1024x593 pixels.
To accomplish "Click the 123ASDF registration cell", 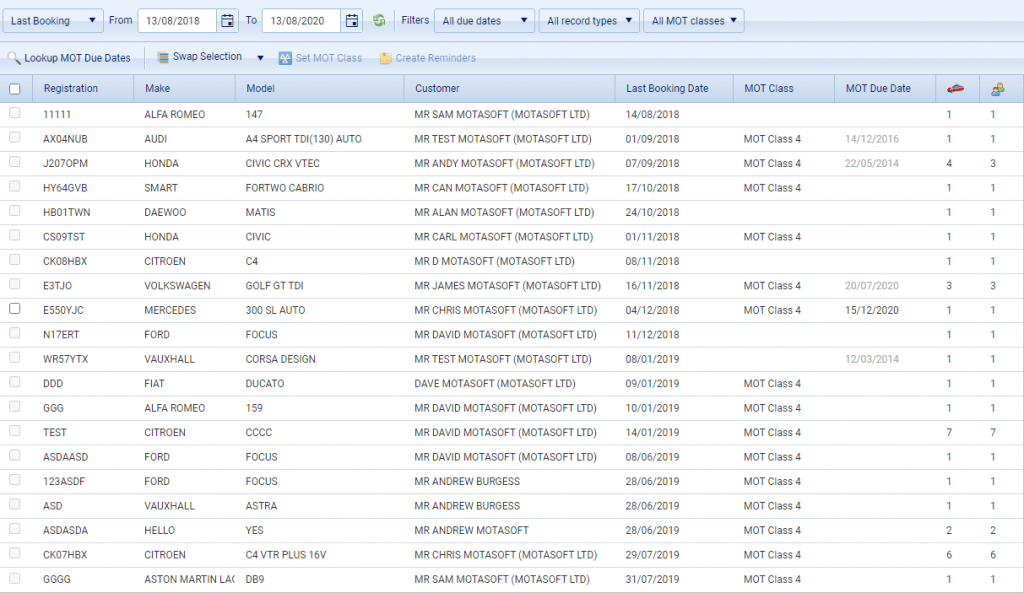I will 64,481.
